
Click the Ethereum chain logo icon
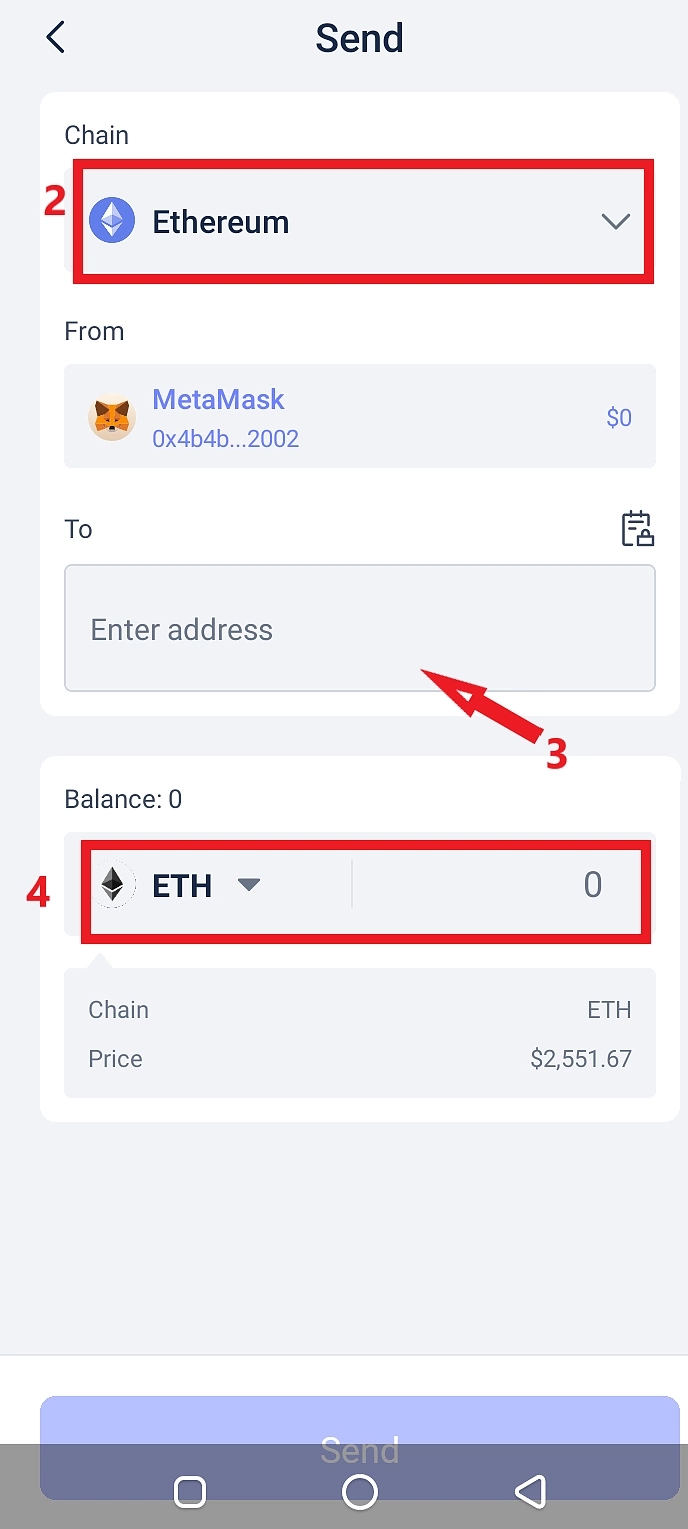pos(112,221)
